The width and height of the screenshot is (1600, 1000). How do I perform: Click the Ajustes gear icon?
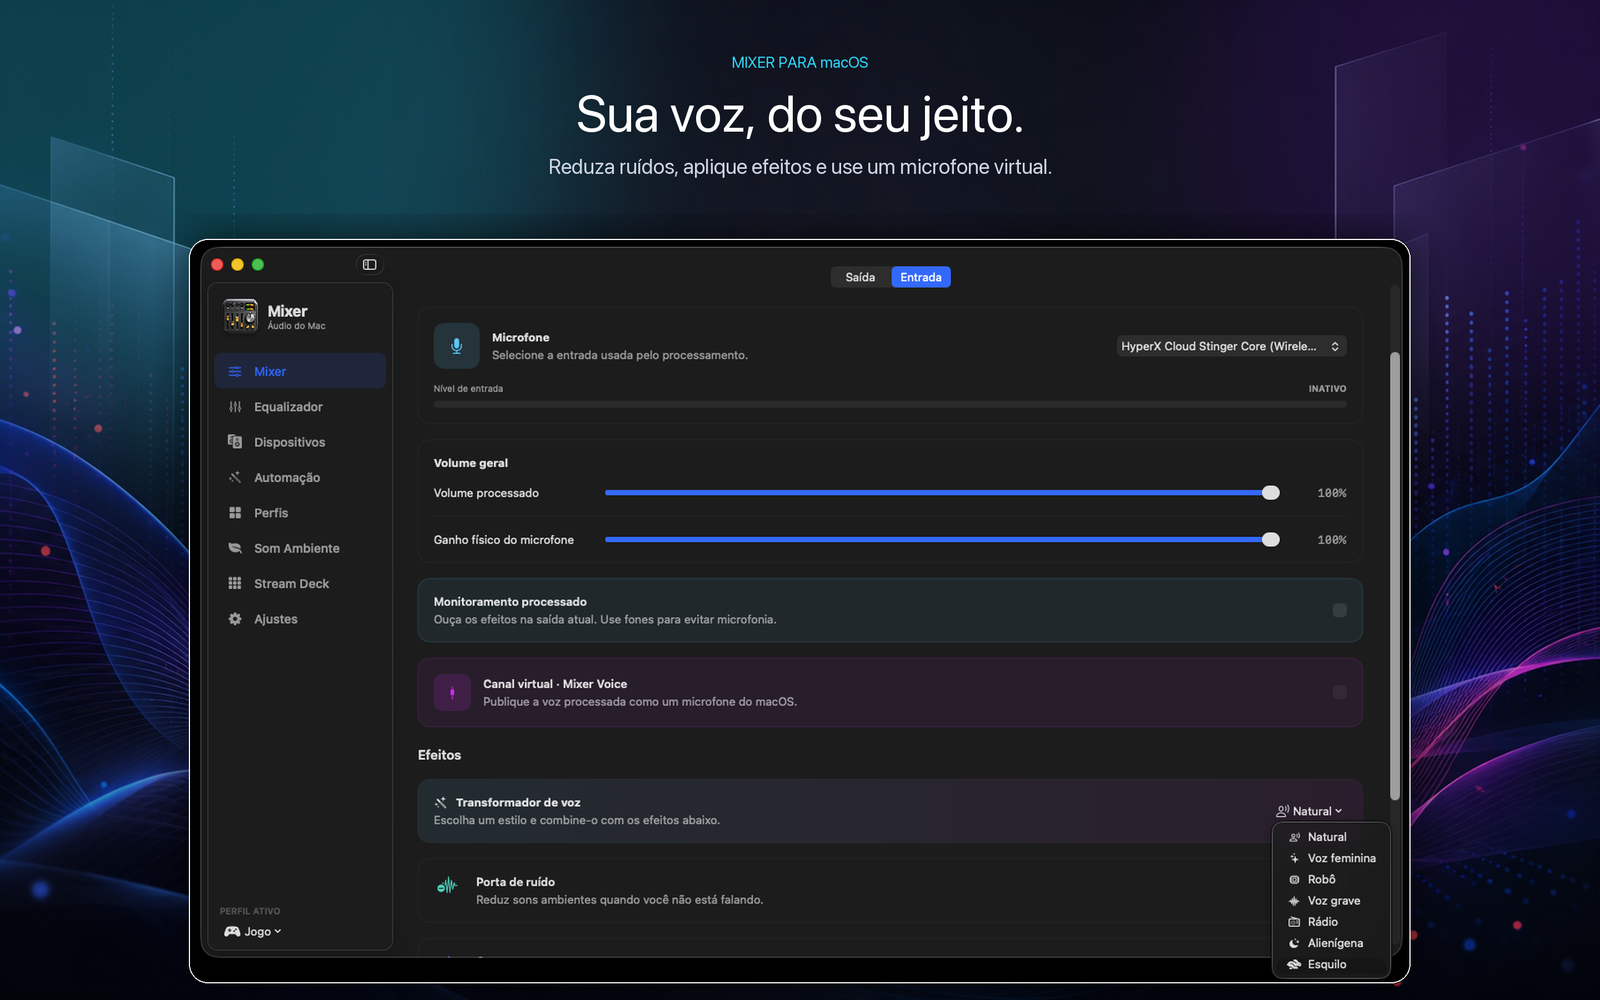235,620
